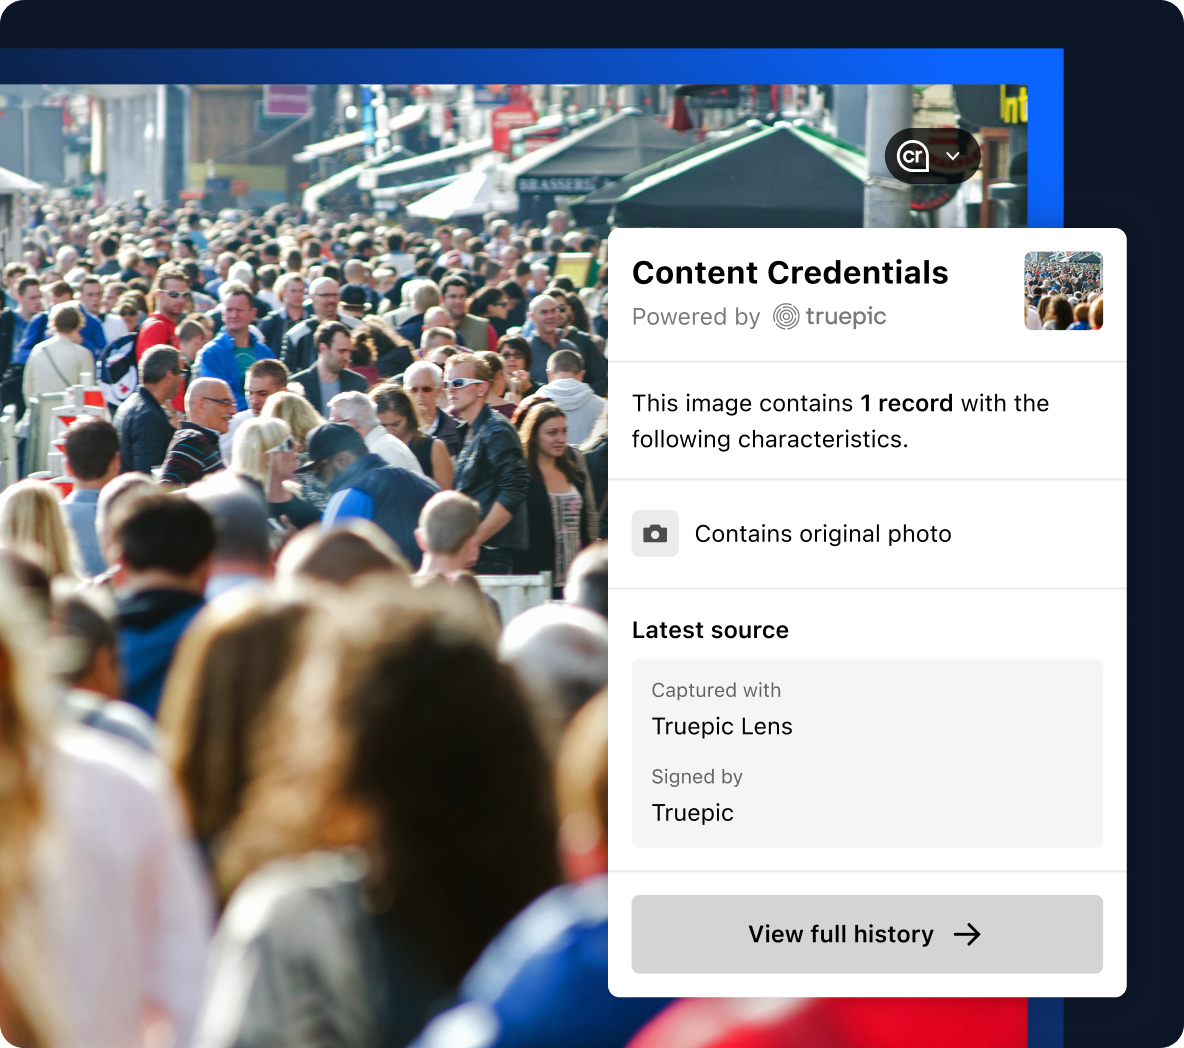Screen dimensions: 1184x1048
Task: Click the View full history button
Action: pos(867,934)
